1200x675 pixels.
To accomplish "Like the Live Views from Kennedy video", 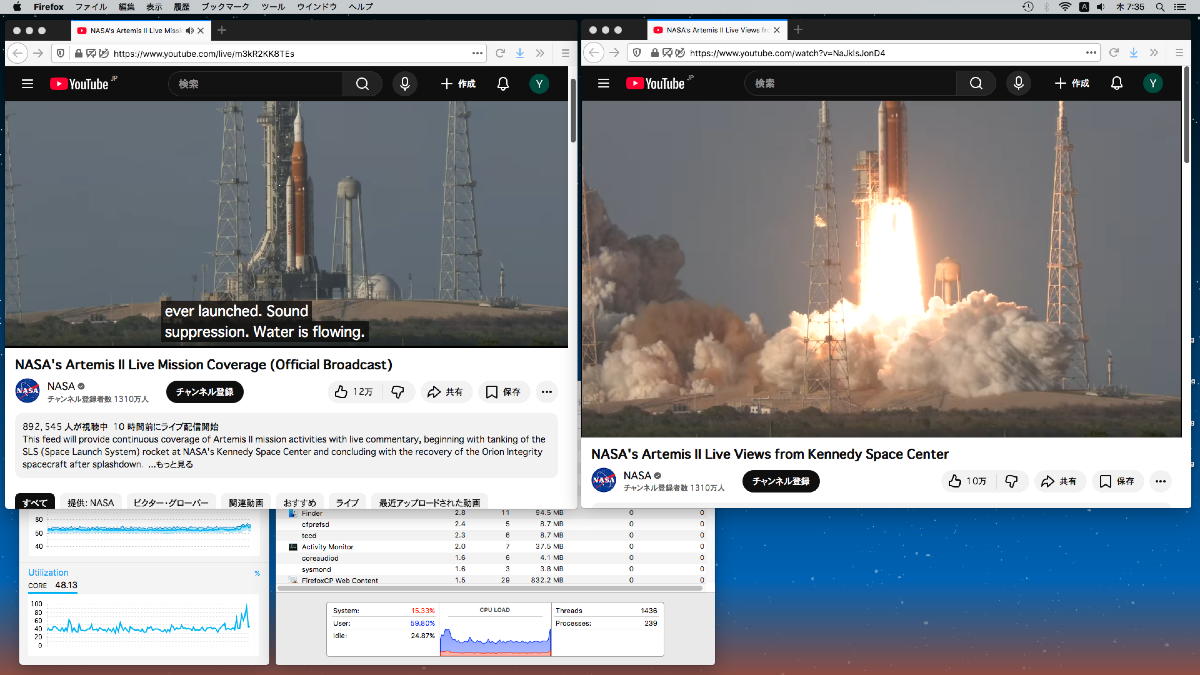I will point(965,481).
